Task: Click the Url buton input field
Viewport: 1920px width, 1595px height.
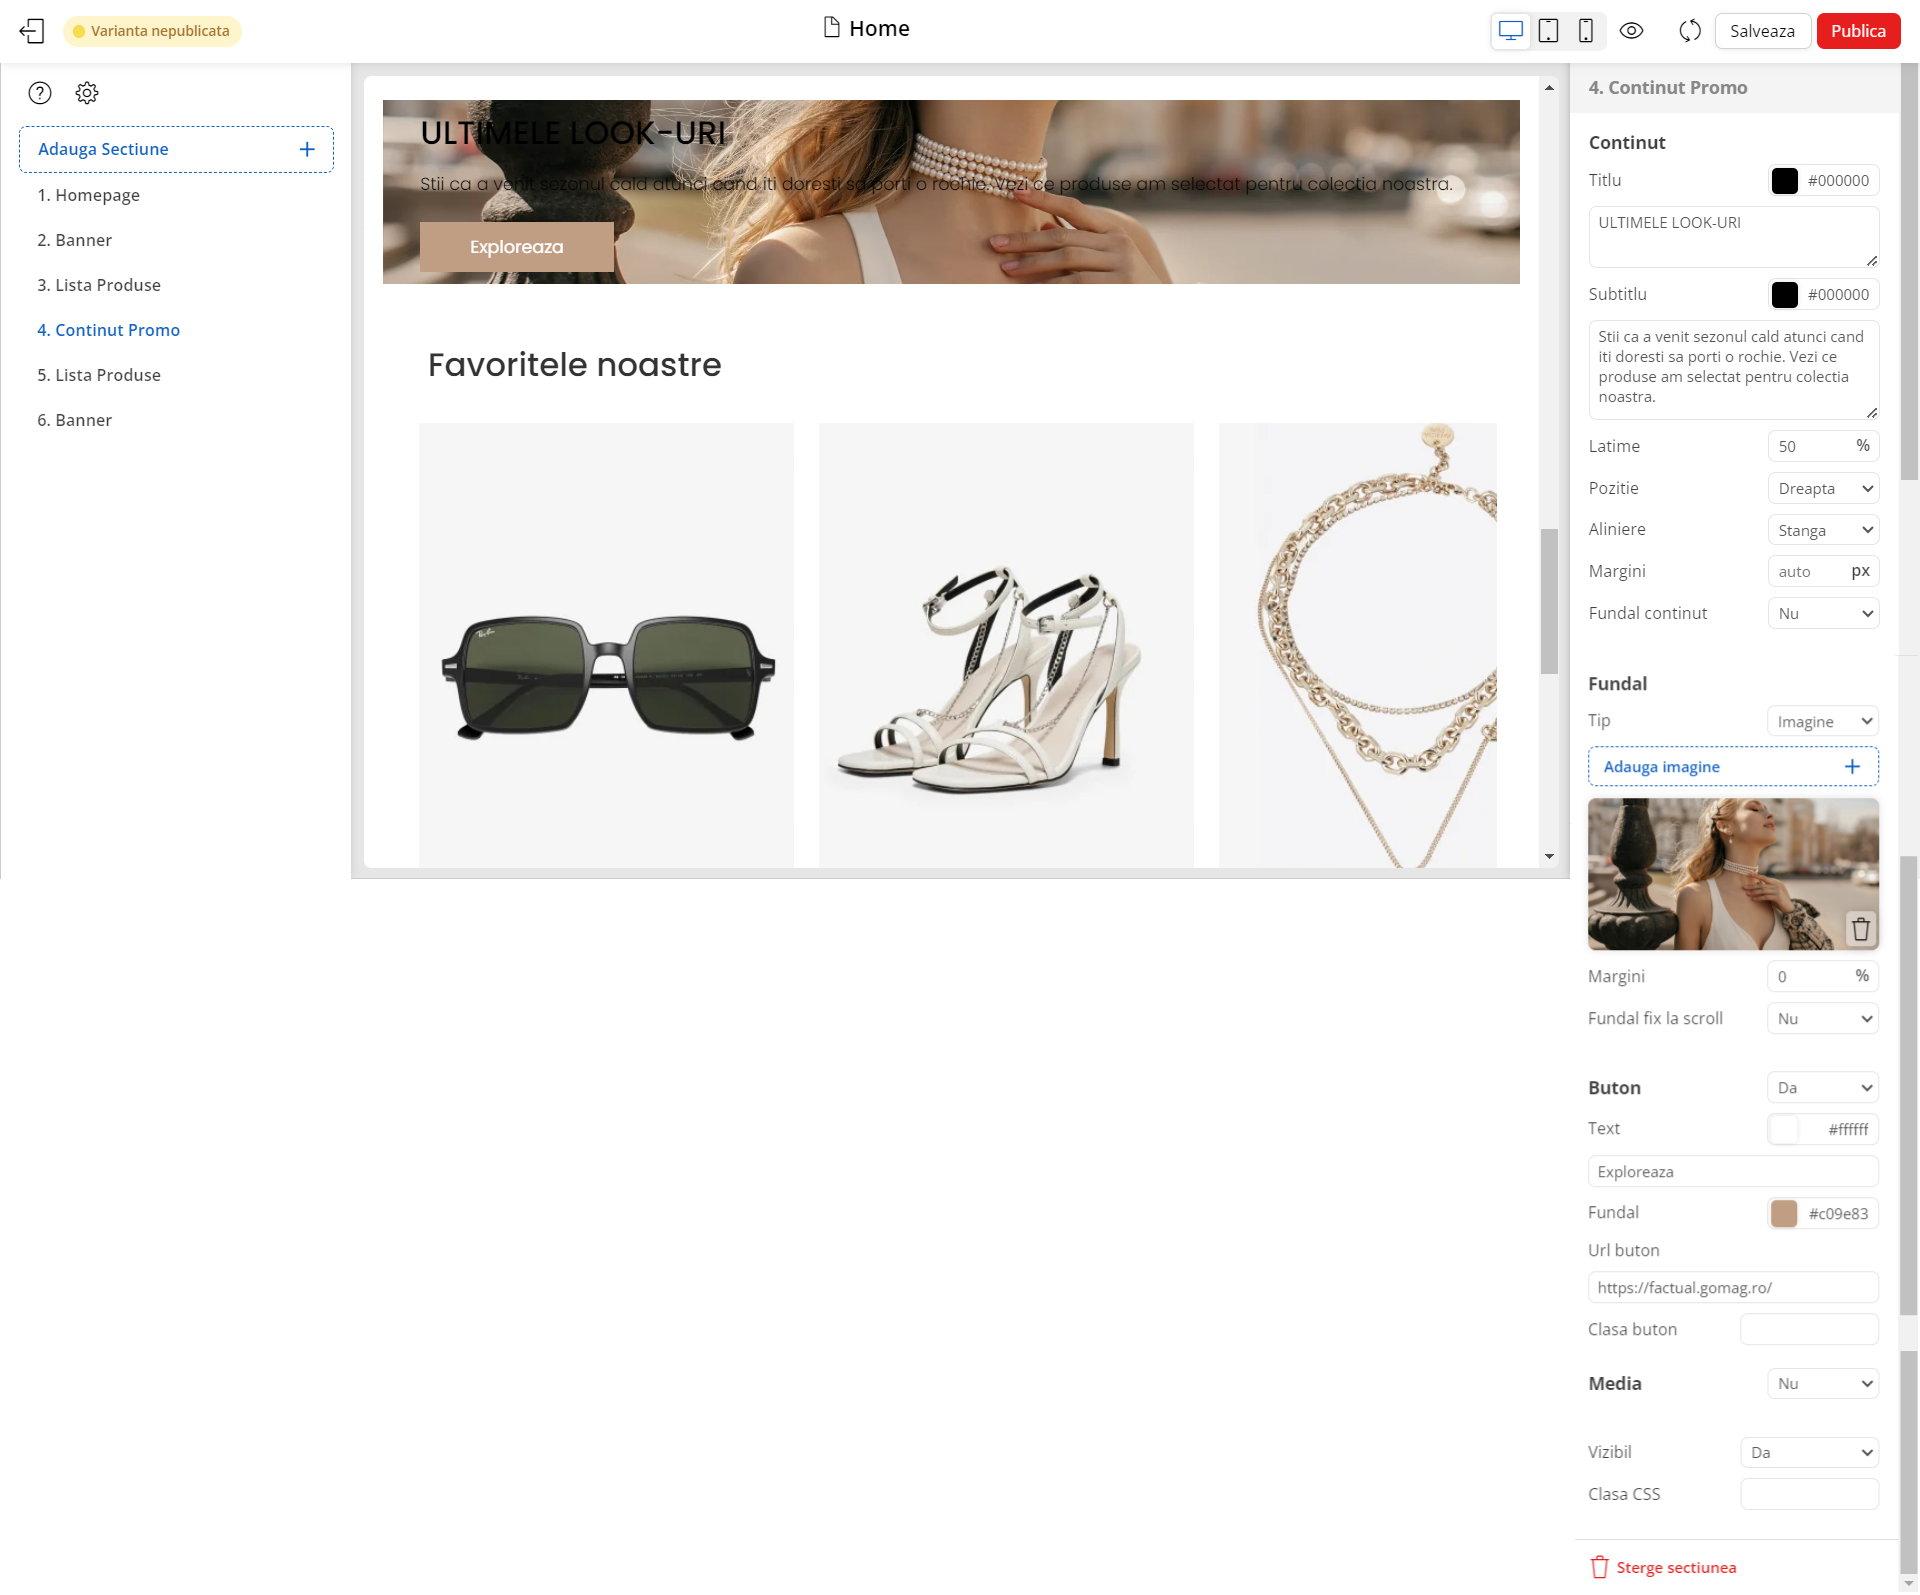Action: tap(1732, 1288)
